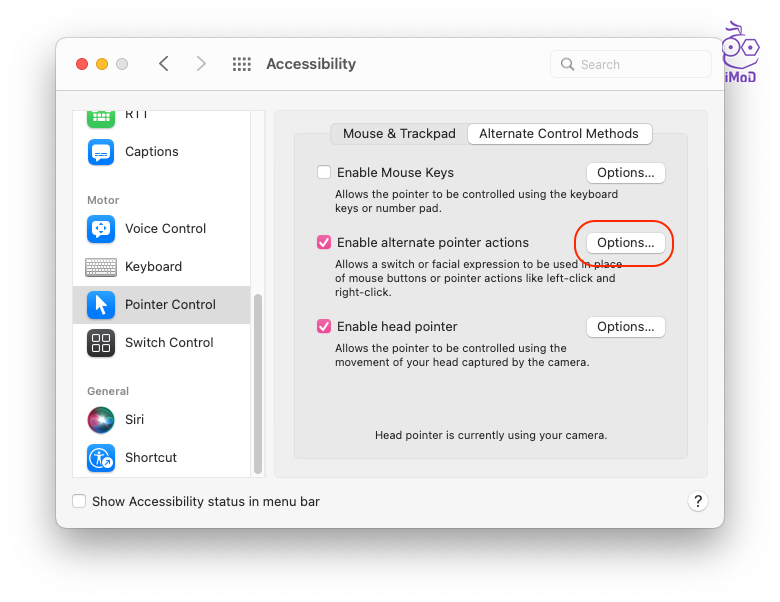This screenshot has height=602, width=780.
Task: Uncheck Enable head pointer
Action: (x=324, y=326)
